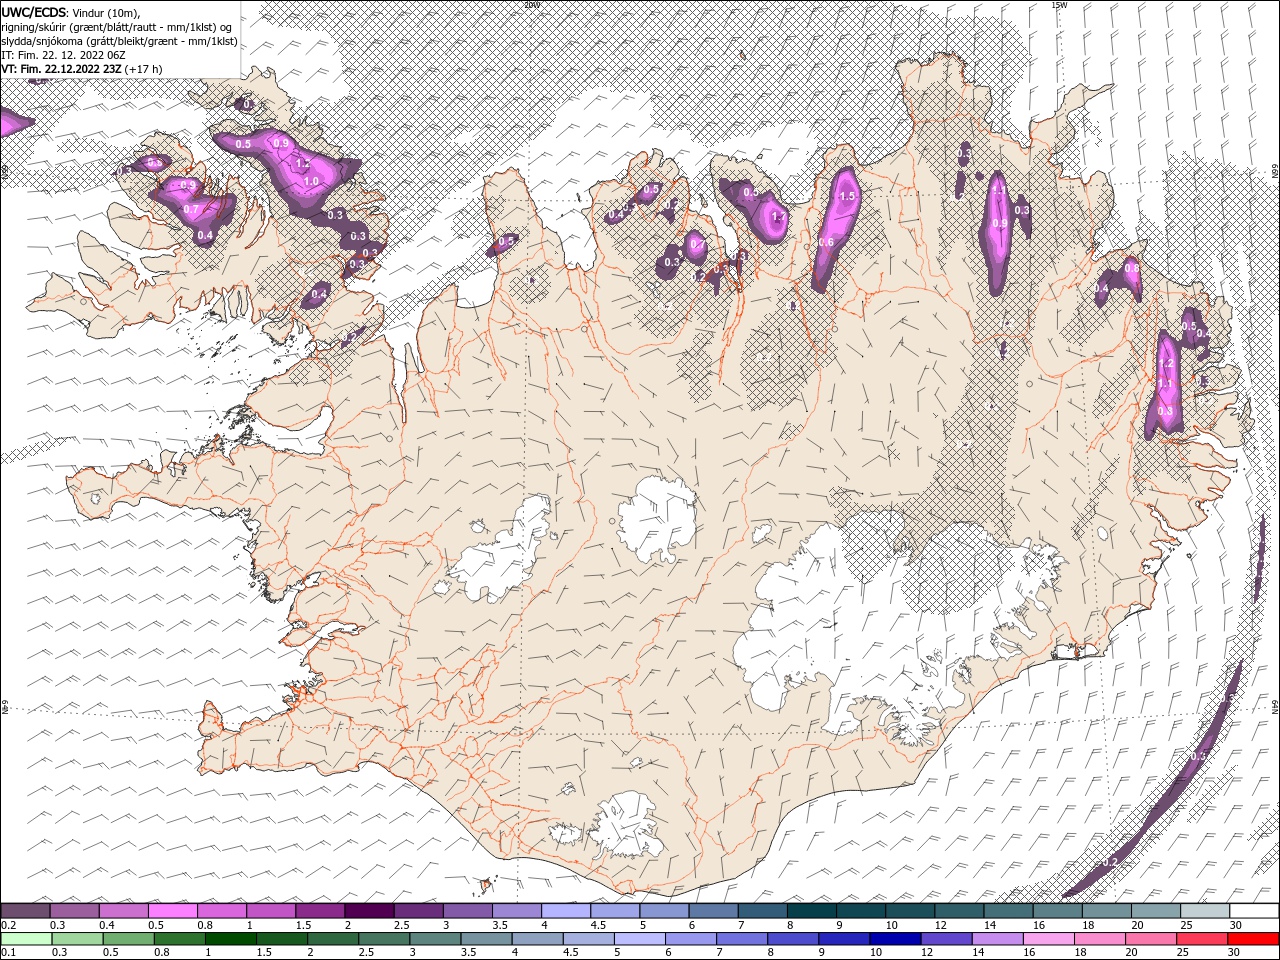Image resolution: width=1280 pixels, height=960 pixels.
Task: Click the "15W" longitude label
Action: [1059, 5]
